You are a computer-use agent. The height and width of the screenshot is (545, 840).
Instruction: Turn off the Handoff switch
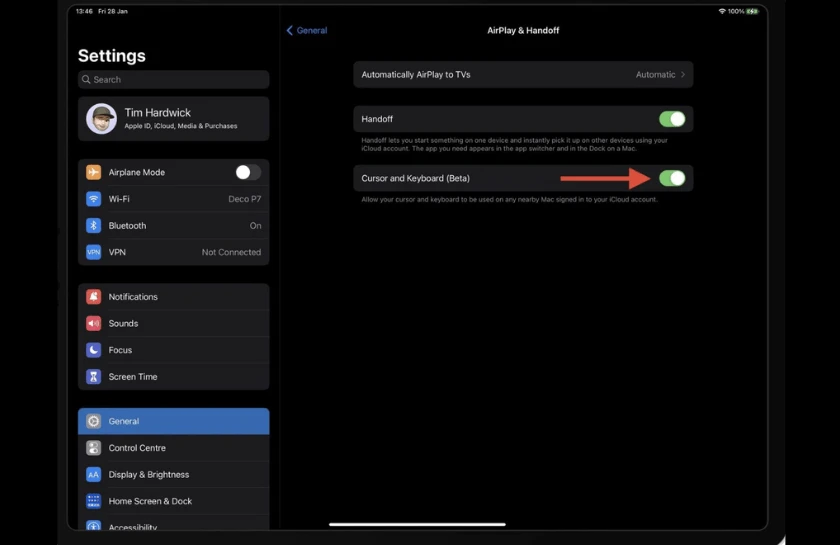pyautogui.click(x=672, y=119)
